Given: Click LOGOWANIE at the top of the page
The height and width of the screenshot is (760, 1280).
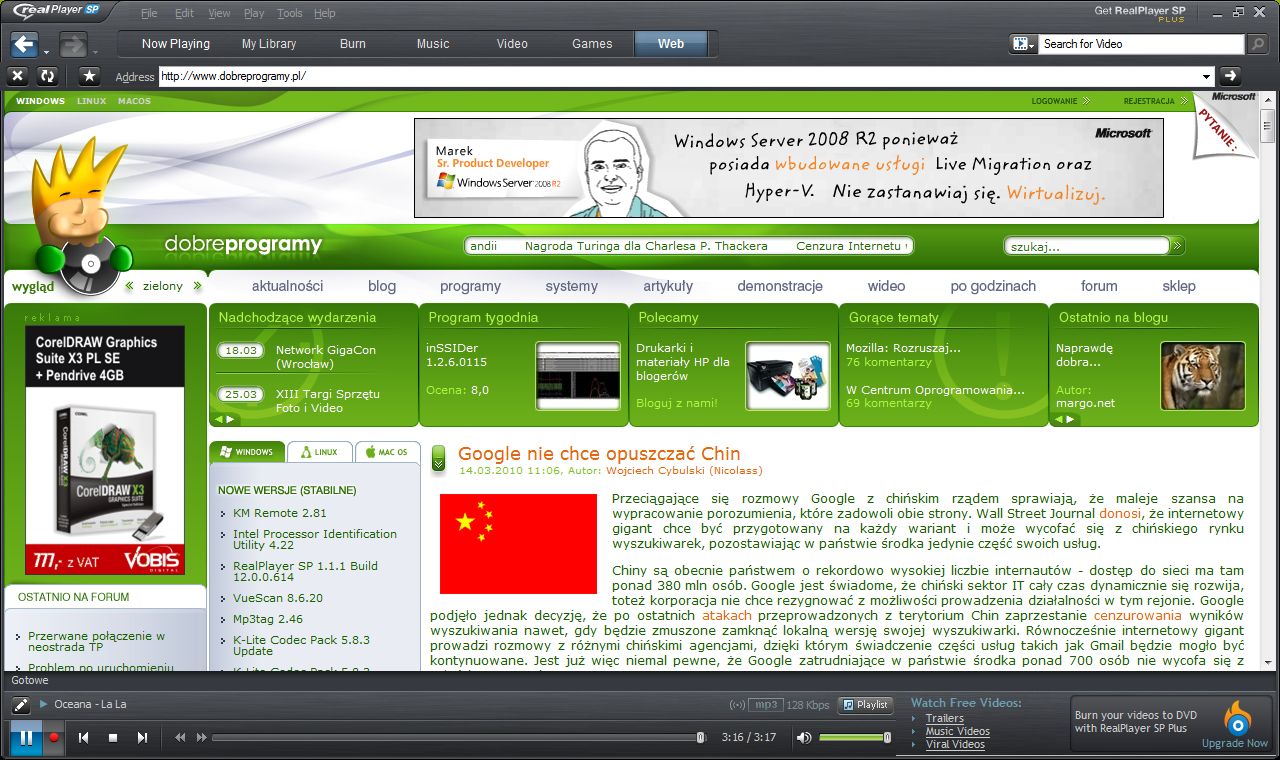Looking at the screenshot, I should 1055,101.
